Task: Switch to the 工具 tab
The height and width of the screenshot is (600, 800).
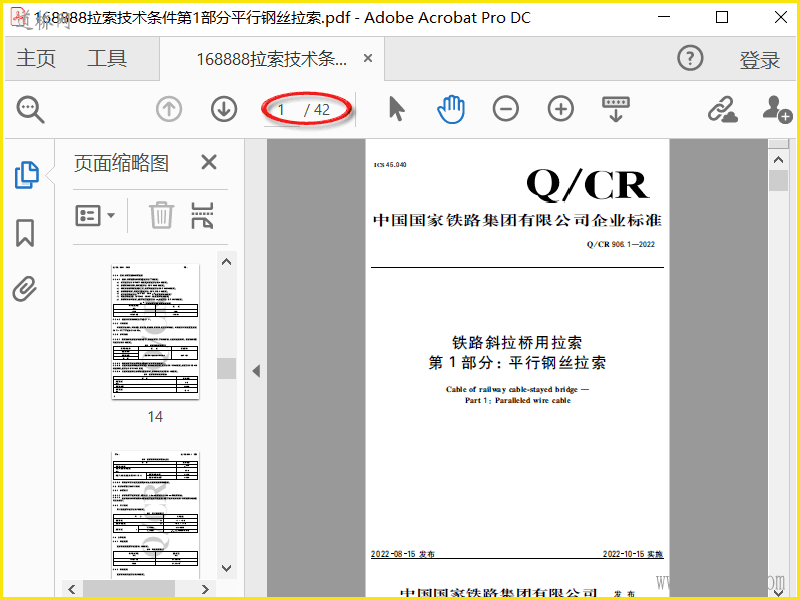Action: point(107,58)
